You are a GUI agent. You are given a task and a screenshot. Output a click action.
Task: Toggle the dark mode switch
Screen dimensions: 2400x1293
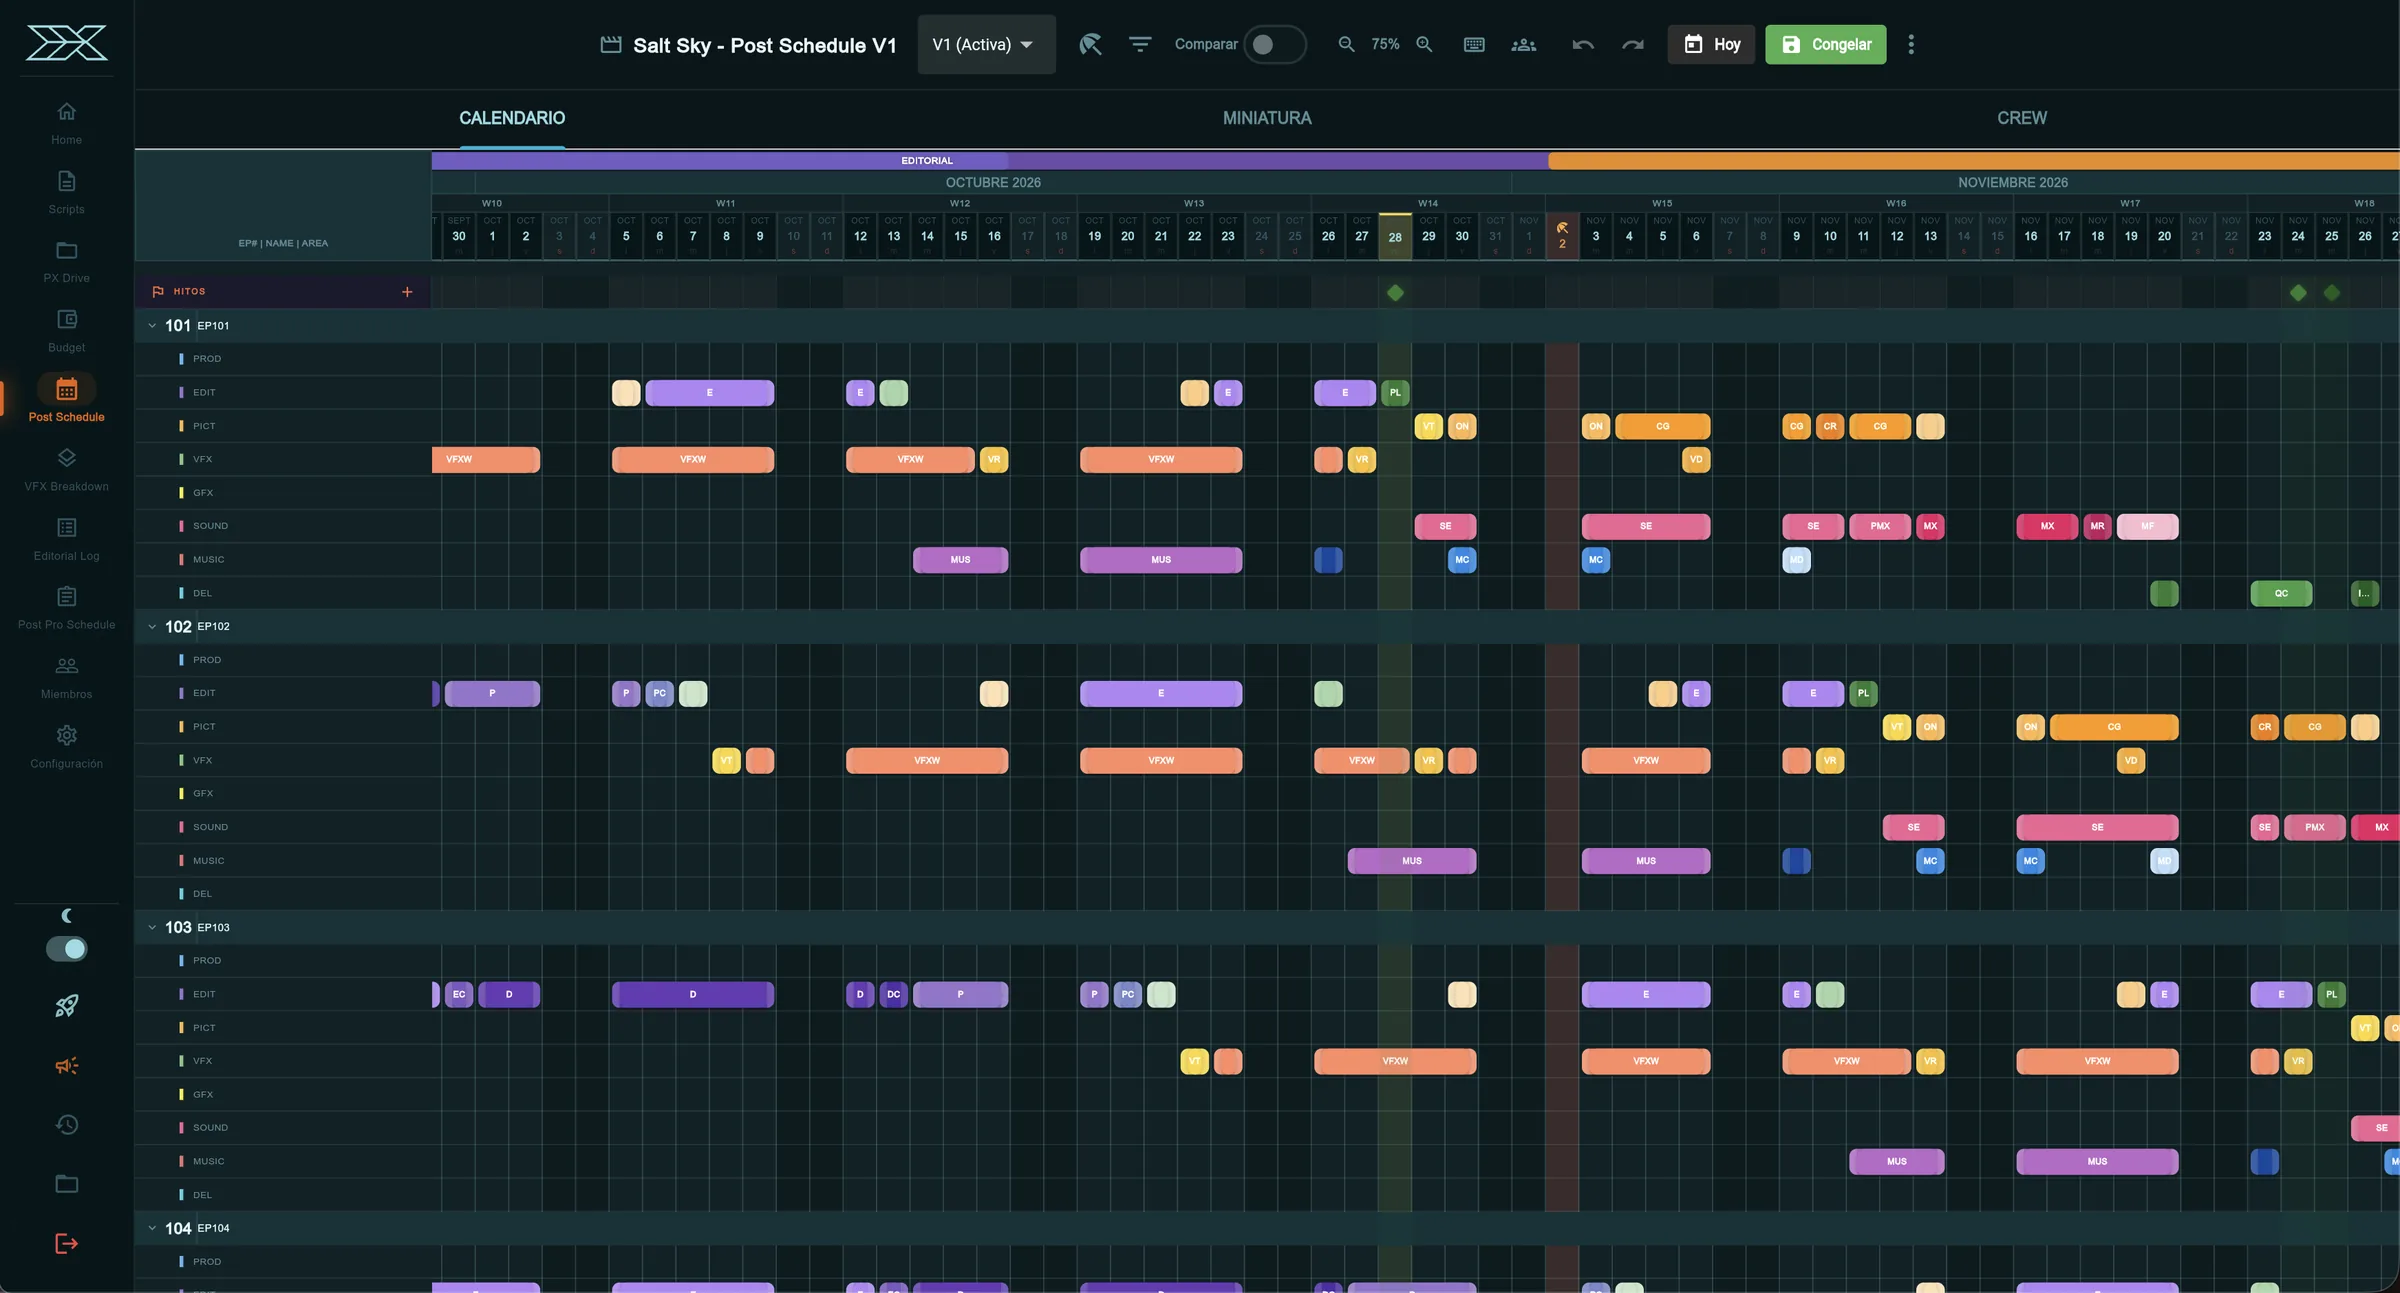click(66, 949)
